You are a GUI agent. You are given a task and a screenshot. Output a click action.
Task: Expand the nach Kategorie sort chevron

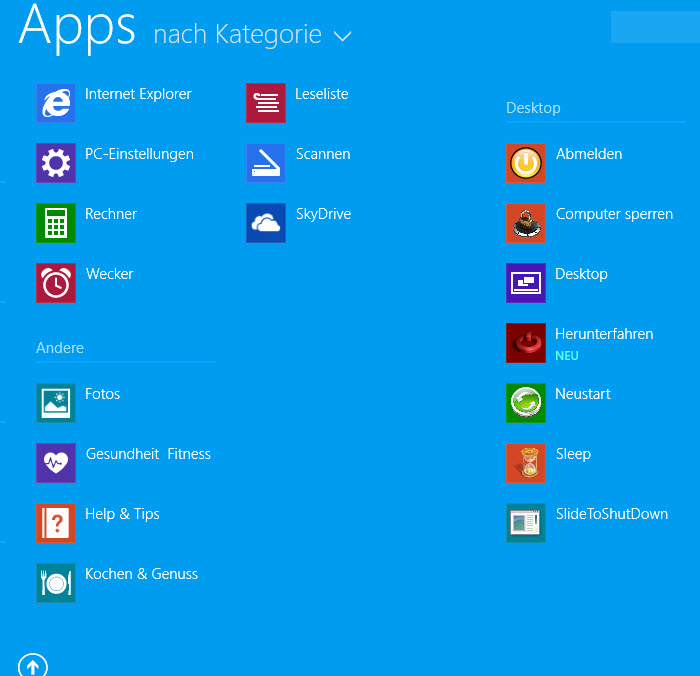[x=342, y=36]
